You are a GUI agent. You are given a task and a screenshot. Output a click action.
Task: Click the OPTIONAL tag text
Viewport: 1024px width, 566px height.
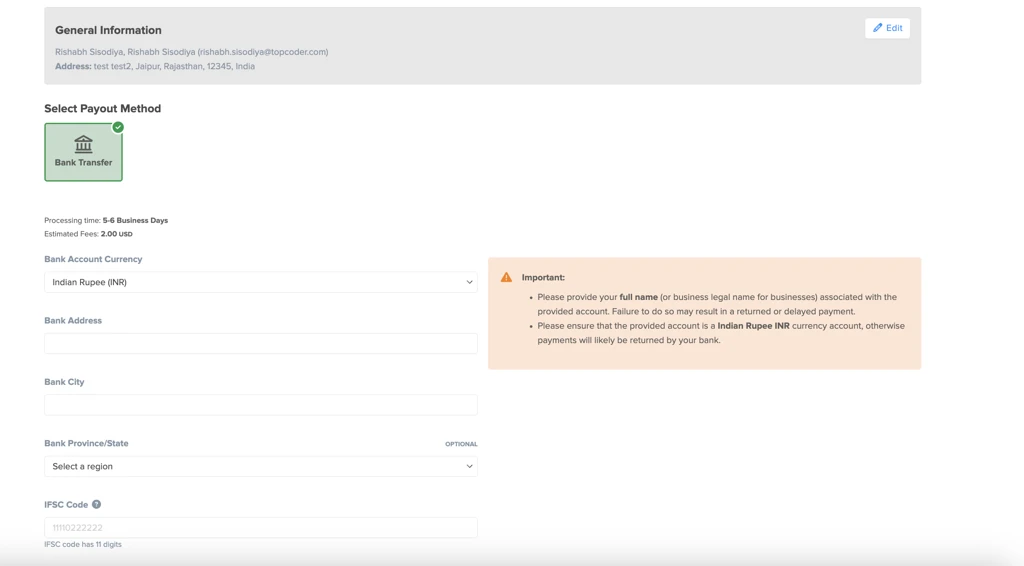point(461,444)
